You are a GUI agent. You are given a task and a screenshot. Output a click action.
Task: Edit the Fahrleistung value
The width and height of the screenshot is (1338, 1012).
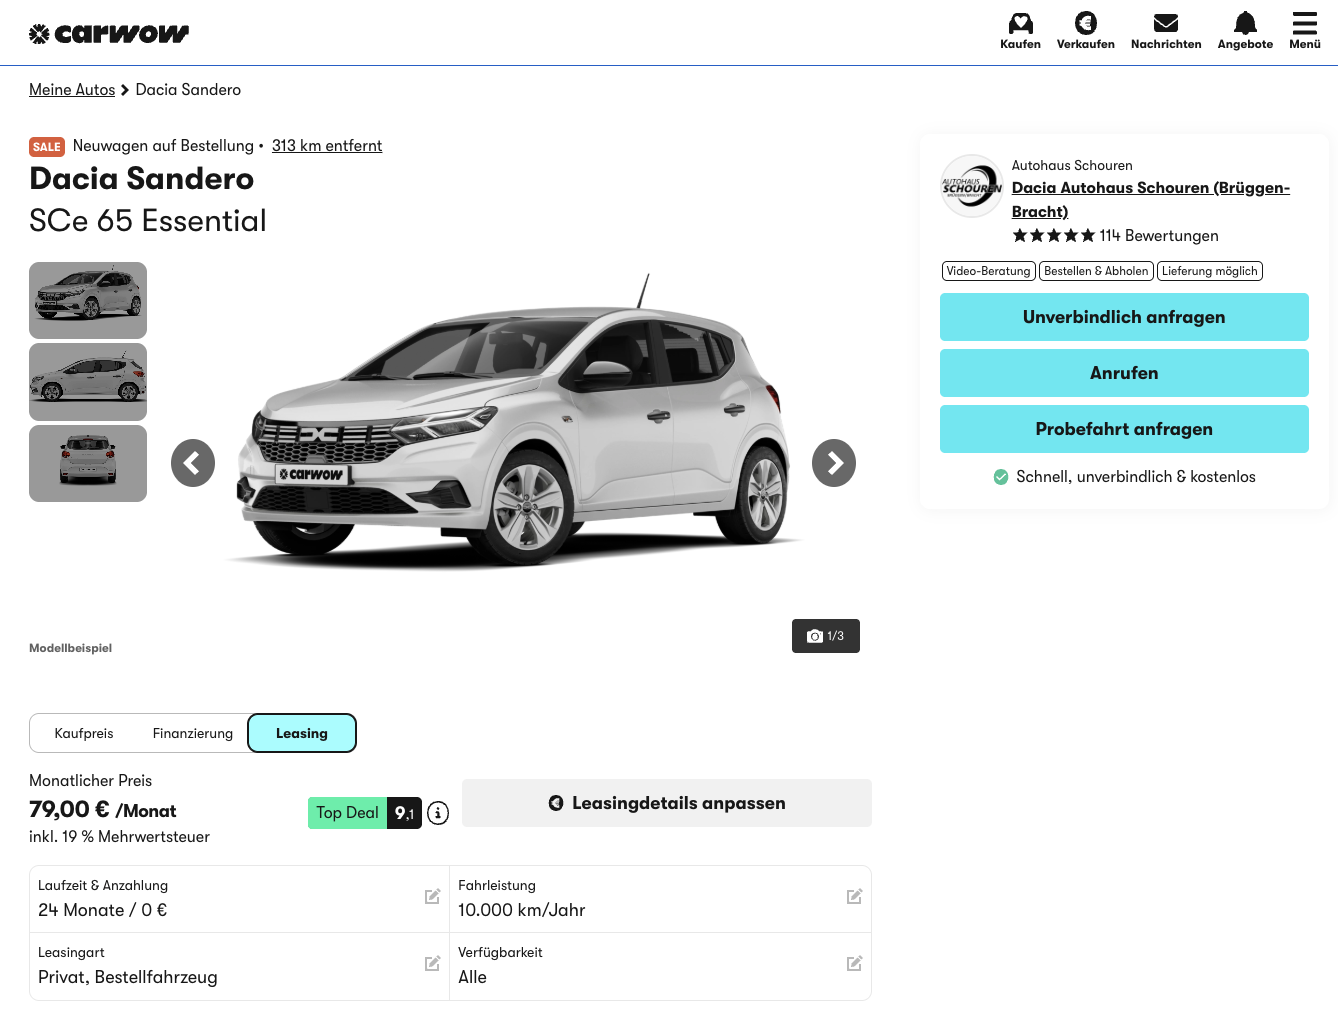[854, 897]
